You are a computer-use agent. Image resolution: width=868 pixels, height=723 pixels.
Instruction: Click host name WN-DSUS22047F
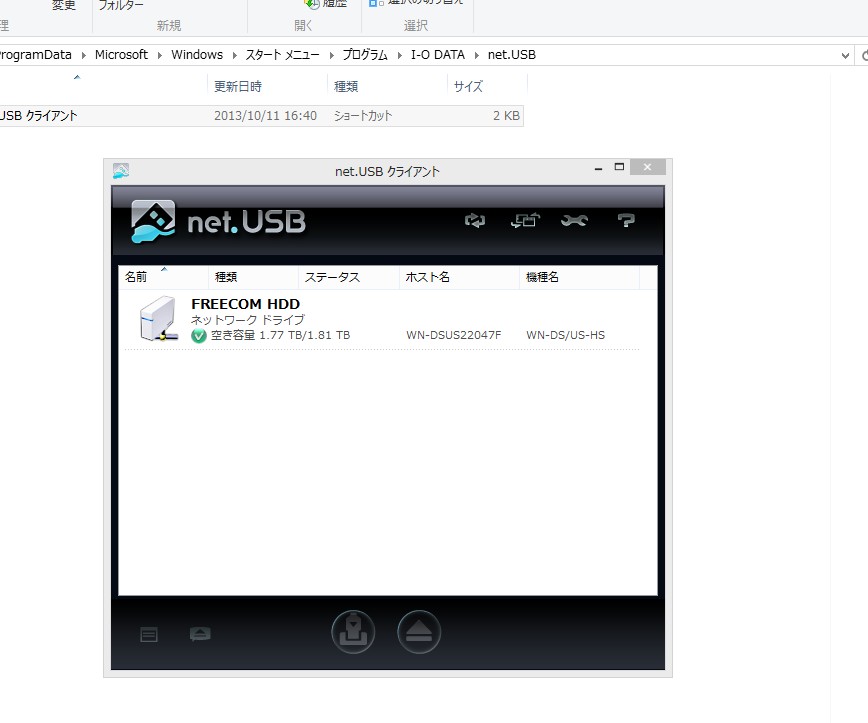pos(454,335)
